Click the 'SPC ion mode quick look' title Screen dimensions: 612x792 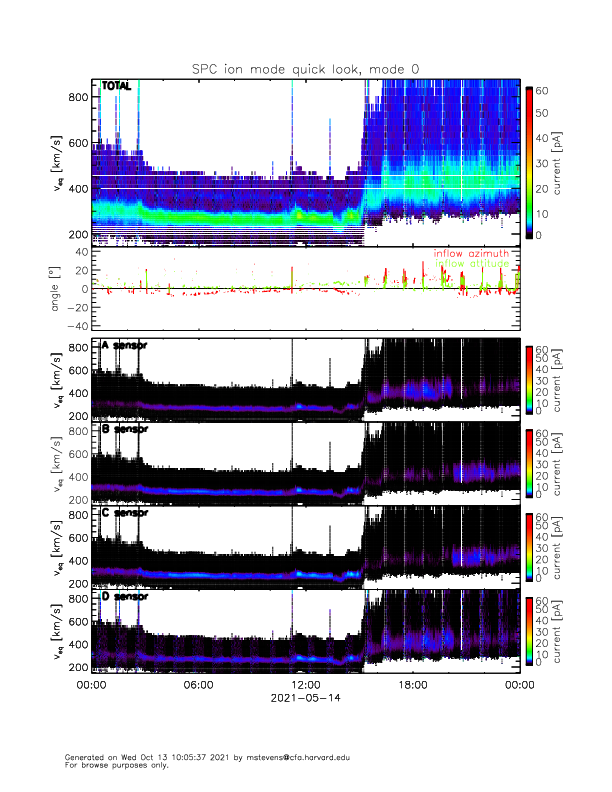click(x=306, y=69)
